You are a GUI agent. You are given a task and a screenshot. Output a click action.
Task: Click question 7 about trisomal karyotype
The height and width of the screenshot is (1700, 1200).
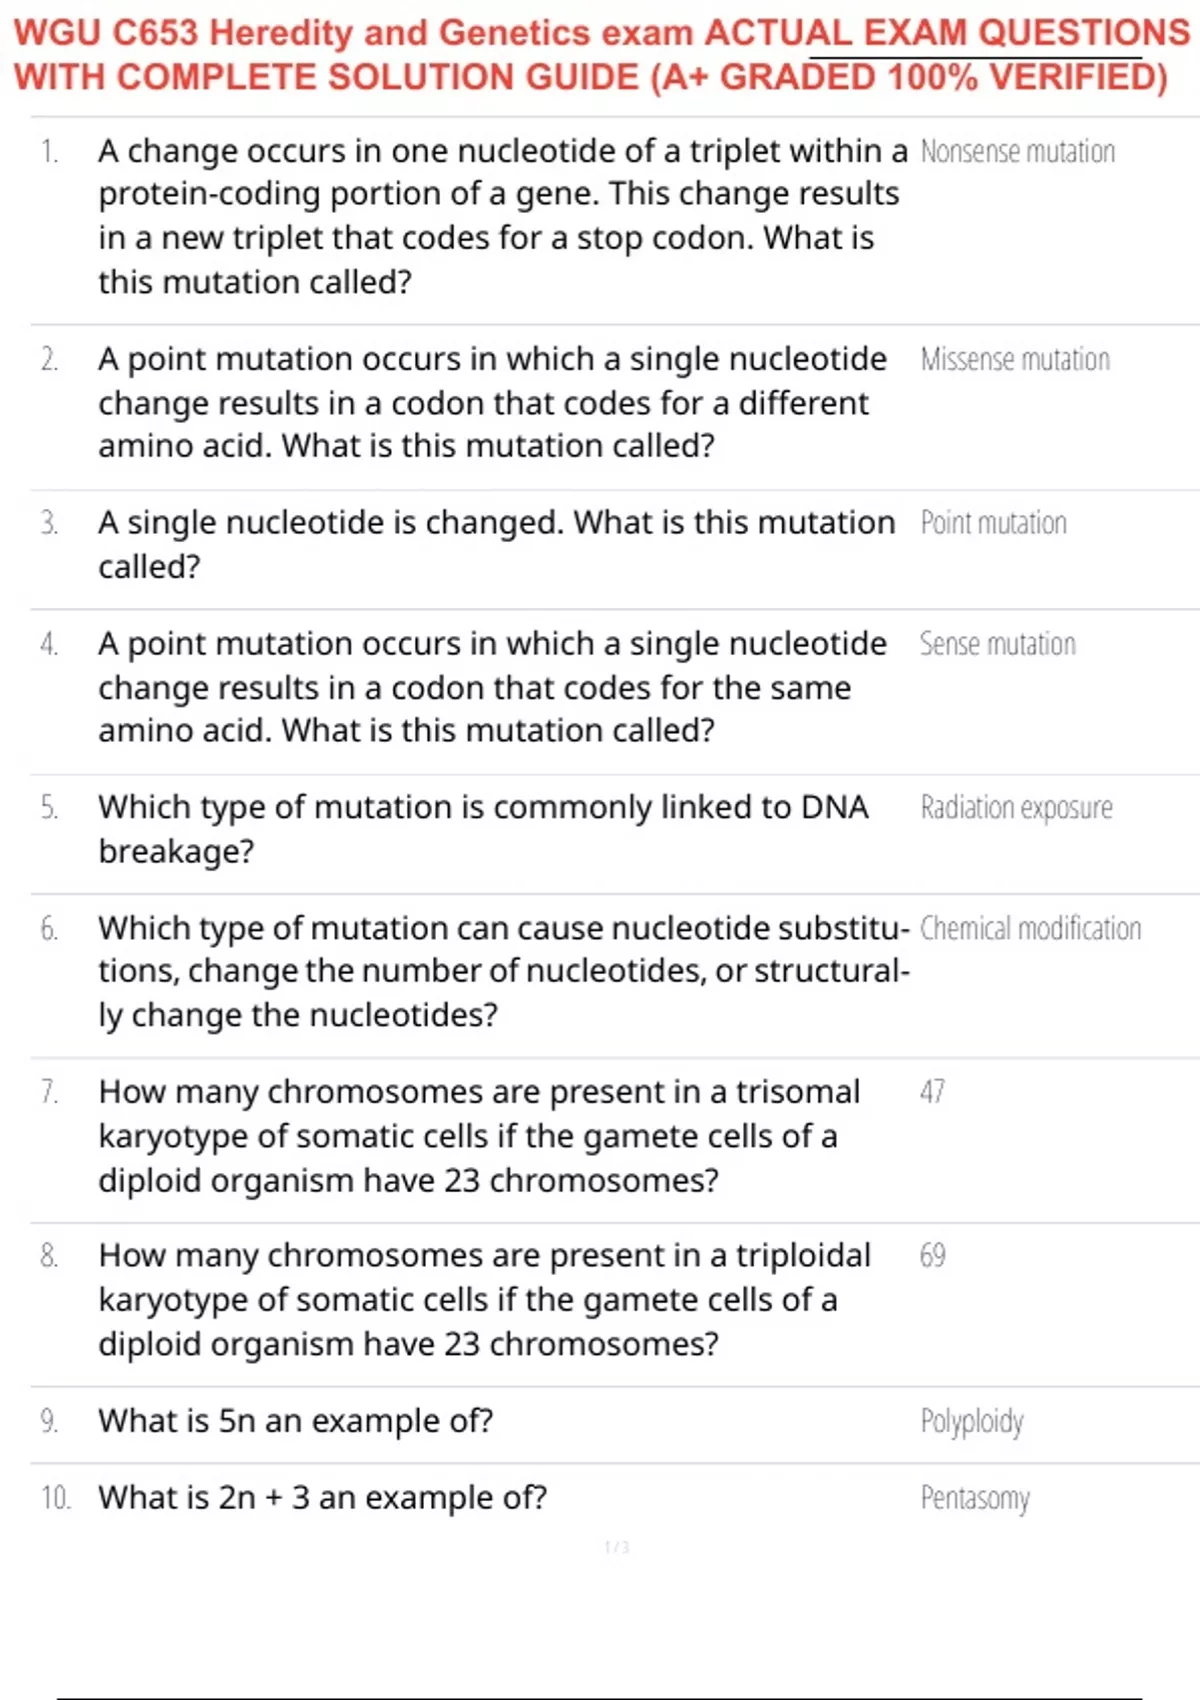click(x=479, y=1136)
